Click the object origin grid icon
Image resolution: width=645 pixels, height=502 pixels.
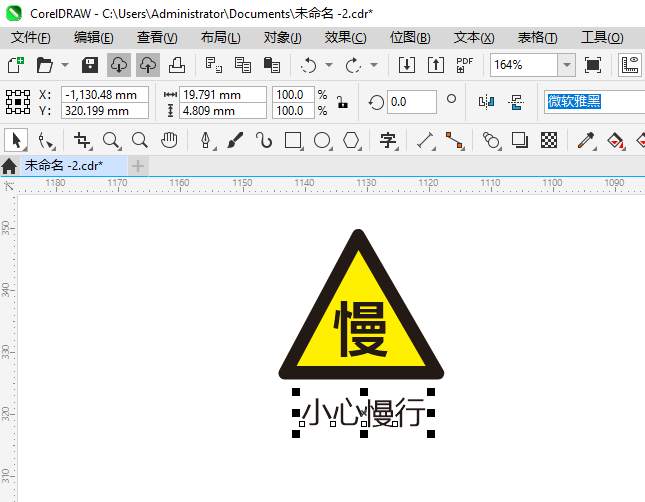pos(18,102)
